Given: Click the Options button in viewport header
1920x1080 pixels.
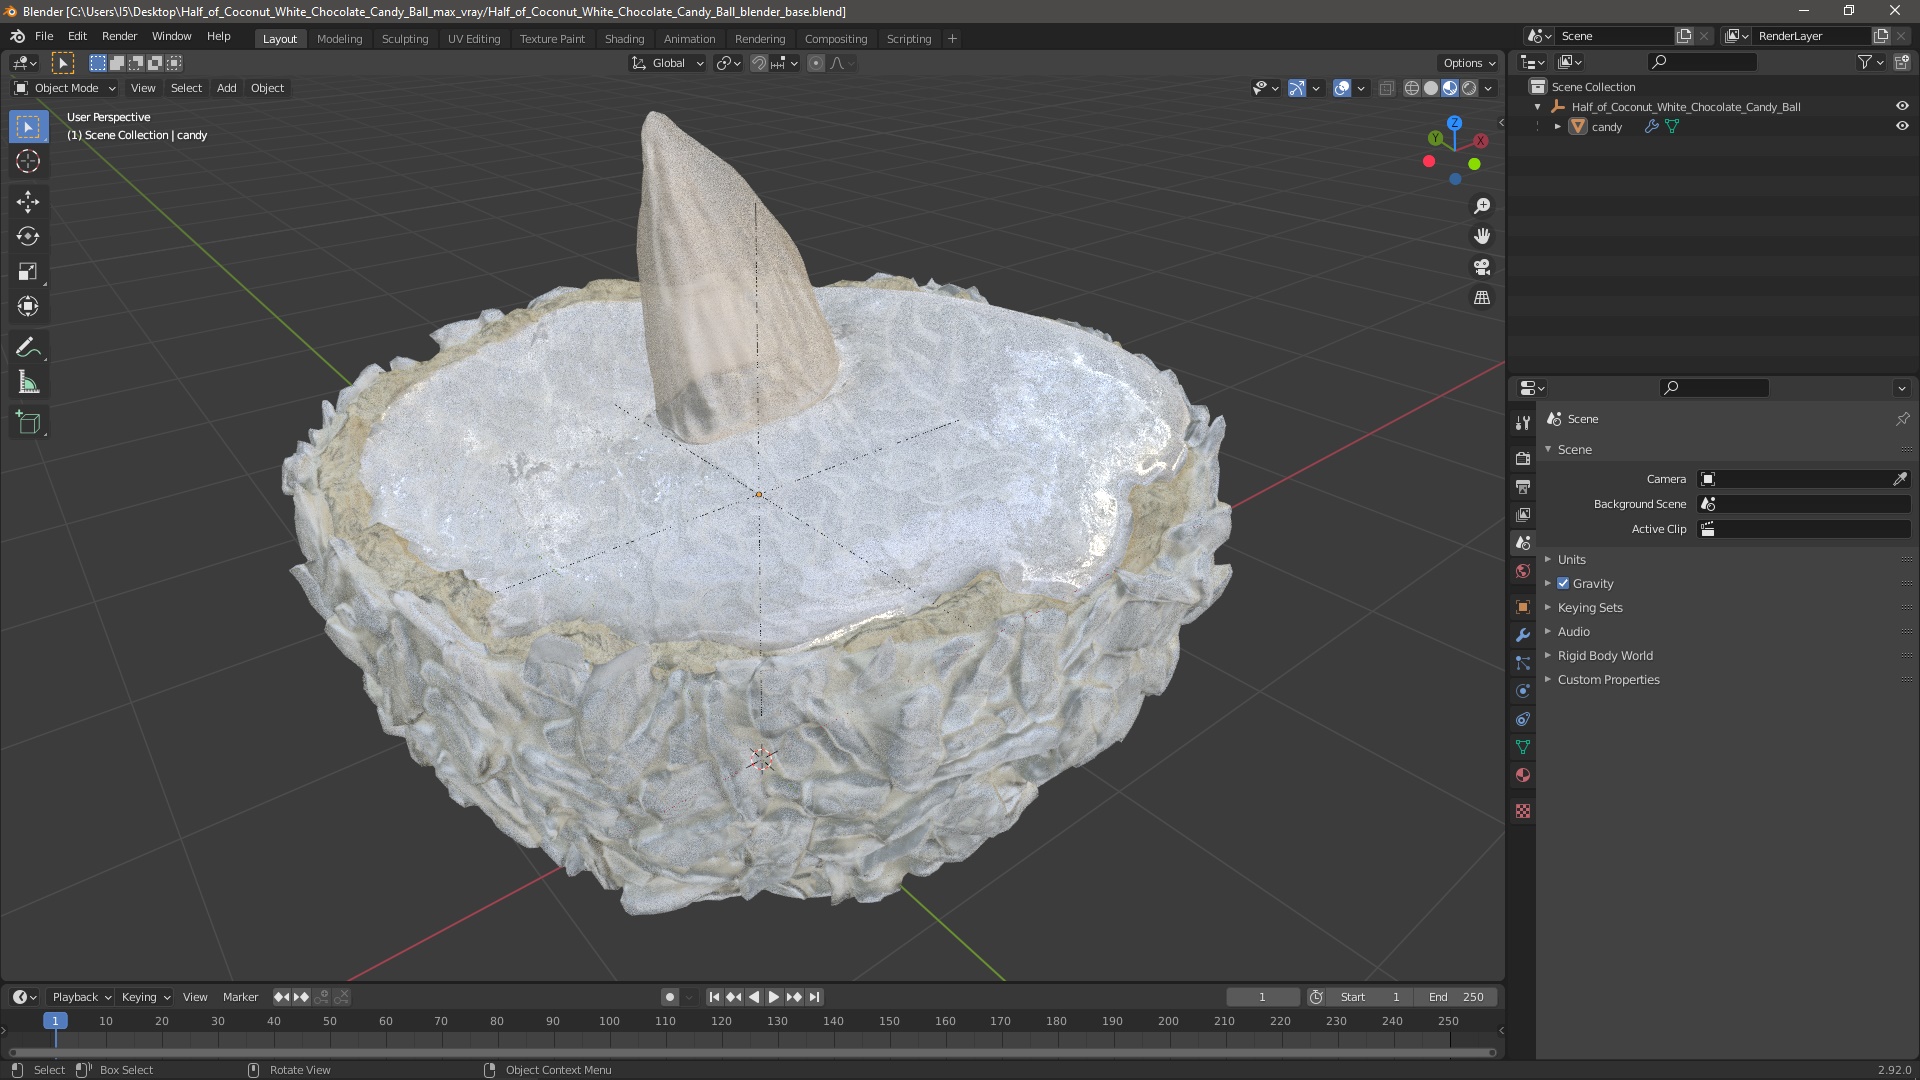Looking at the screenshot, I should (1468, 63).
